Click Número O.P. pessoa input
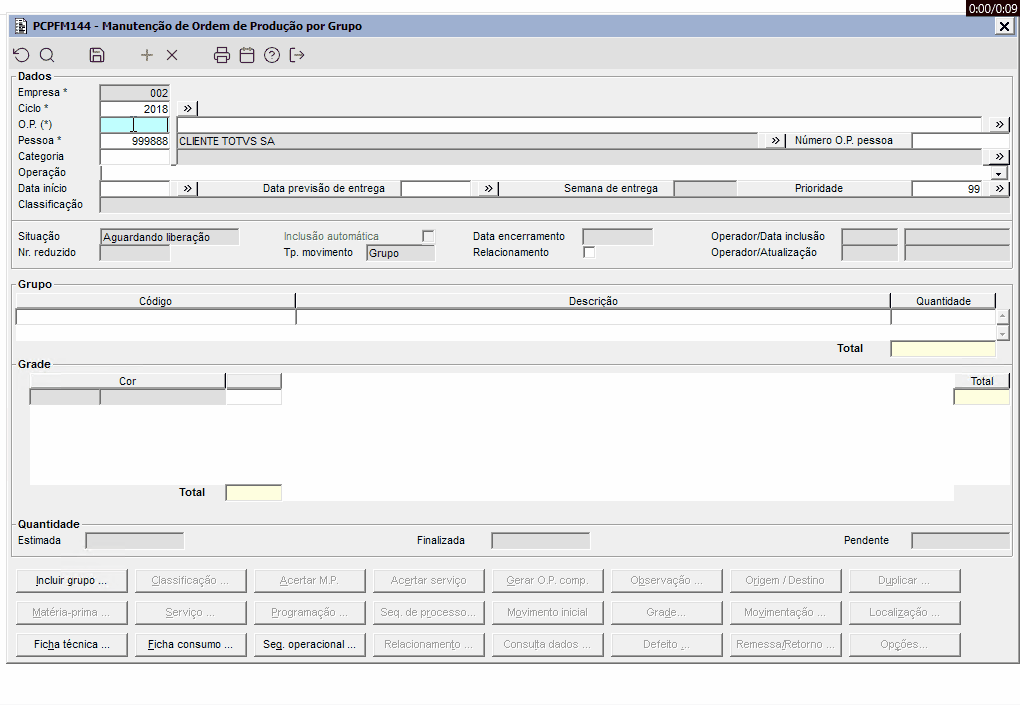The width and height of the screenshot is (1020, 705). point(961,140)
